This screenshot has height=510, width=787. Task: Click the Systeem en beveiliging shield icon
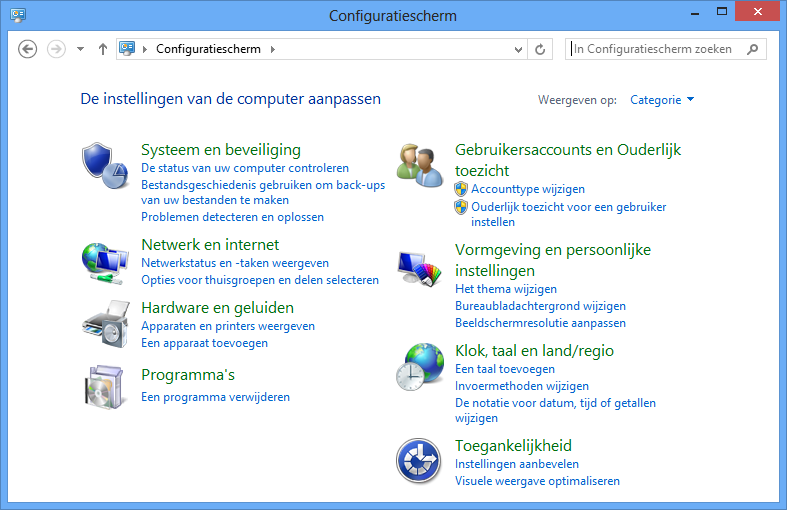pos(105,166)
